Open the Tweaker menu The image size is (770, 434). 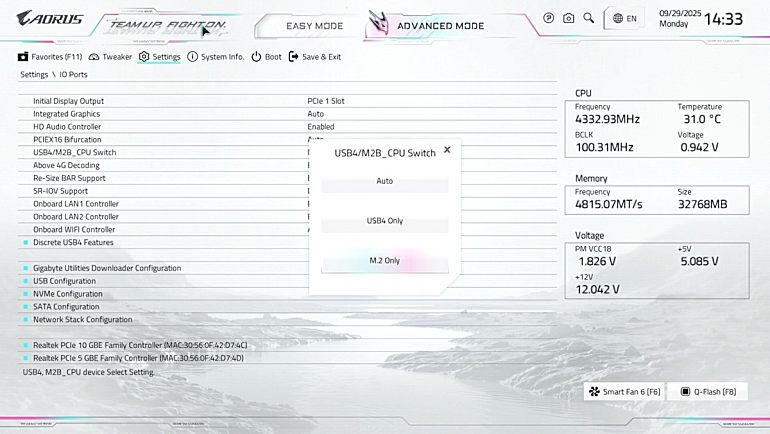coord(110,57)
